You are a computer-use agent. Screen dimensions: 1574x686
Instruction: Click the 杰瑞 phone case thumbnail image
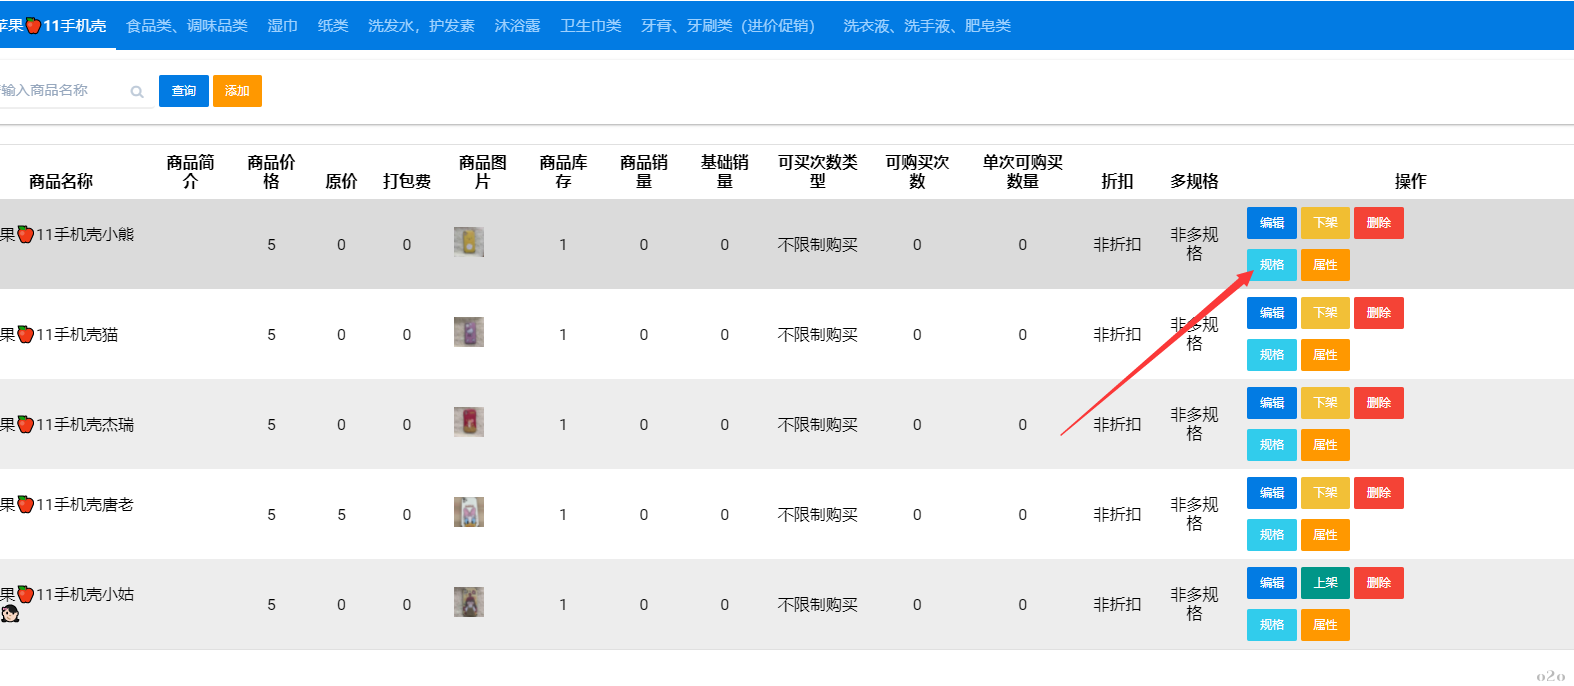[x=468, y=422]
